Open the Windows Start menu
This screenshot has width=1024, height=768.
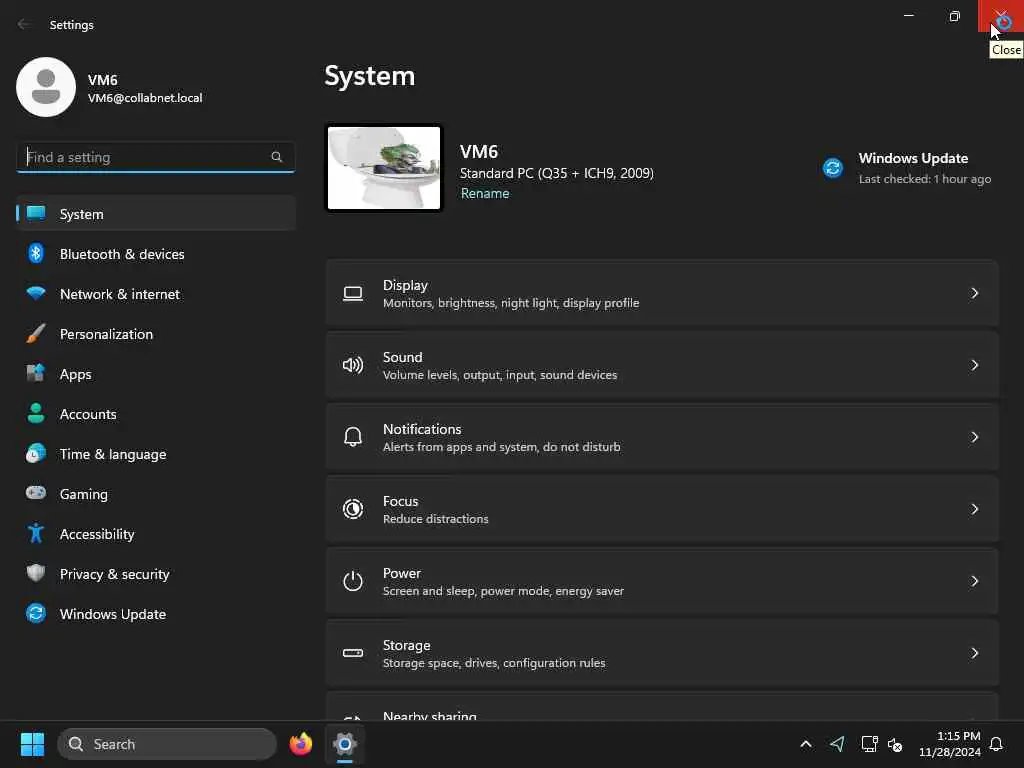pyautogui.click(x=32, y=744)
